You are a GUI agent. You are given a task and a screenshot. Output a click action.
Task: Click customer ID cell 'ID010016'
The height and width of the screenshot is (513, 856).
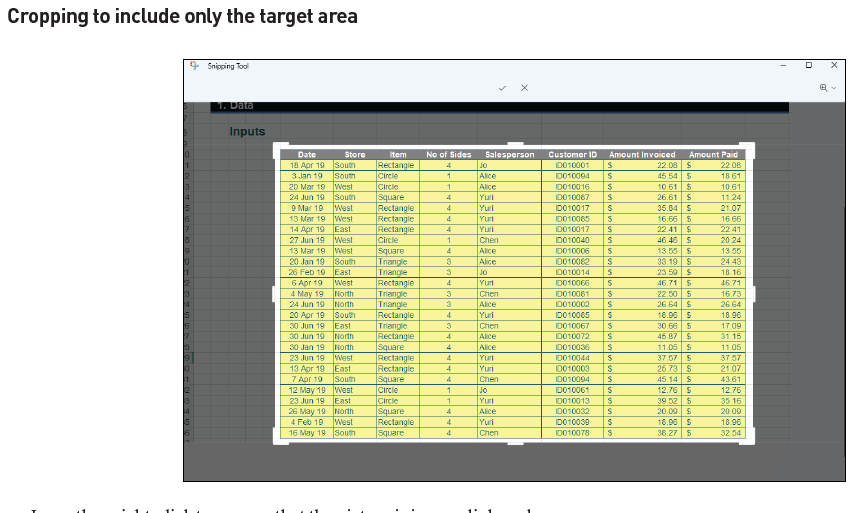click(572, 187)
